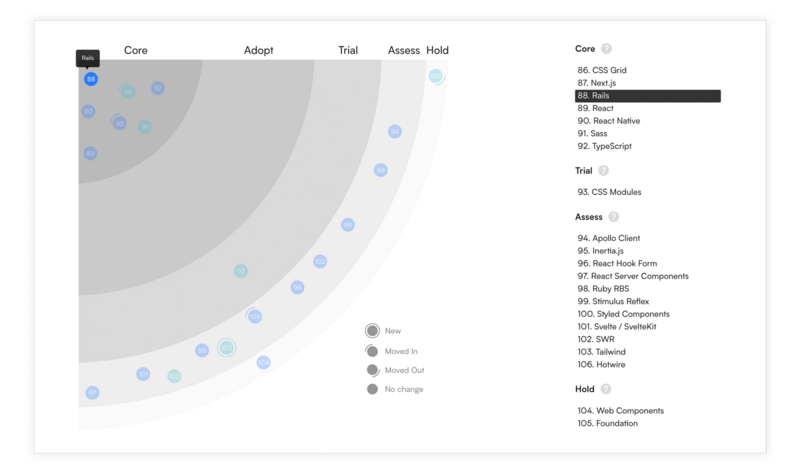
Task: Select radar blip 97
Action: [92, 392]
